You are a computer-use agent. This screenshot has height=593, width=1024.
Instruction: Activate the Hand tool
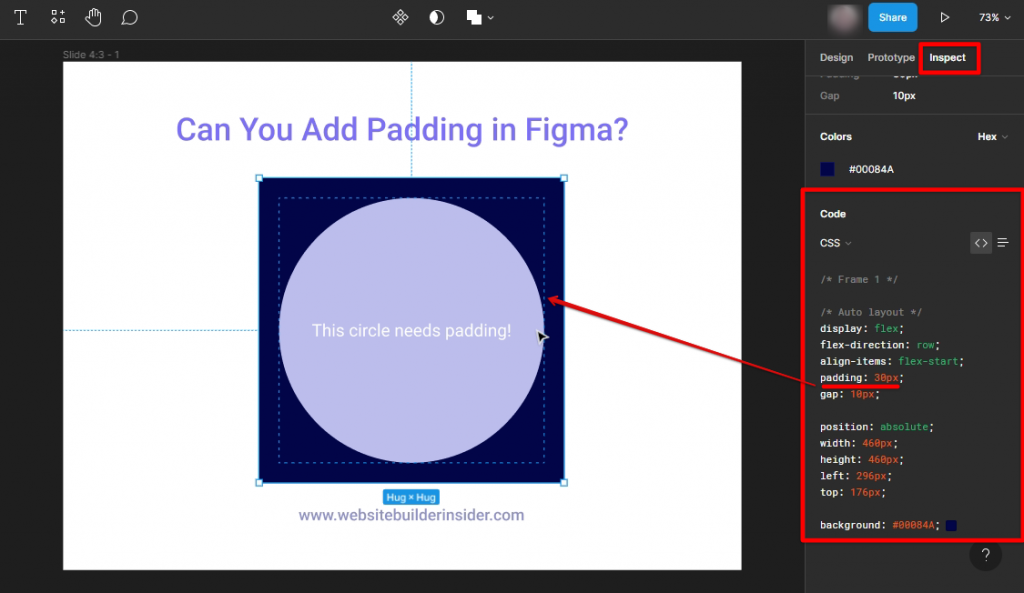93,17
